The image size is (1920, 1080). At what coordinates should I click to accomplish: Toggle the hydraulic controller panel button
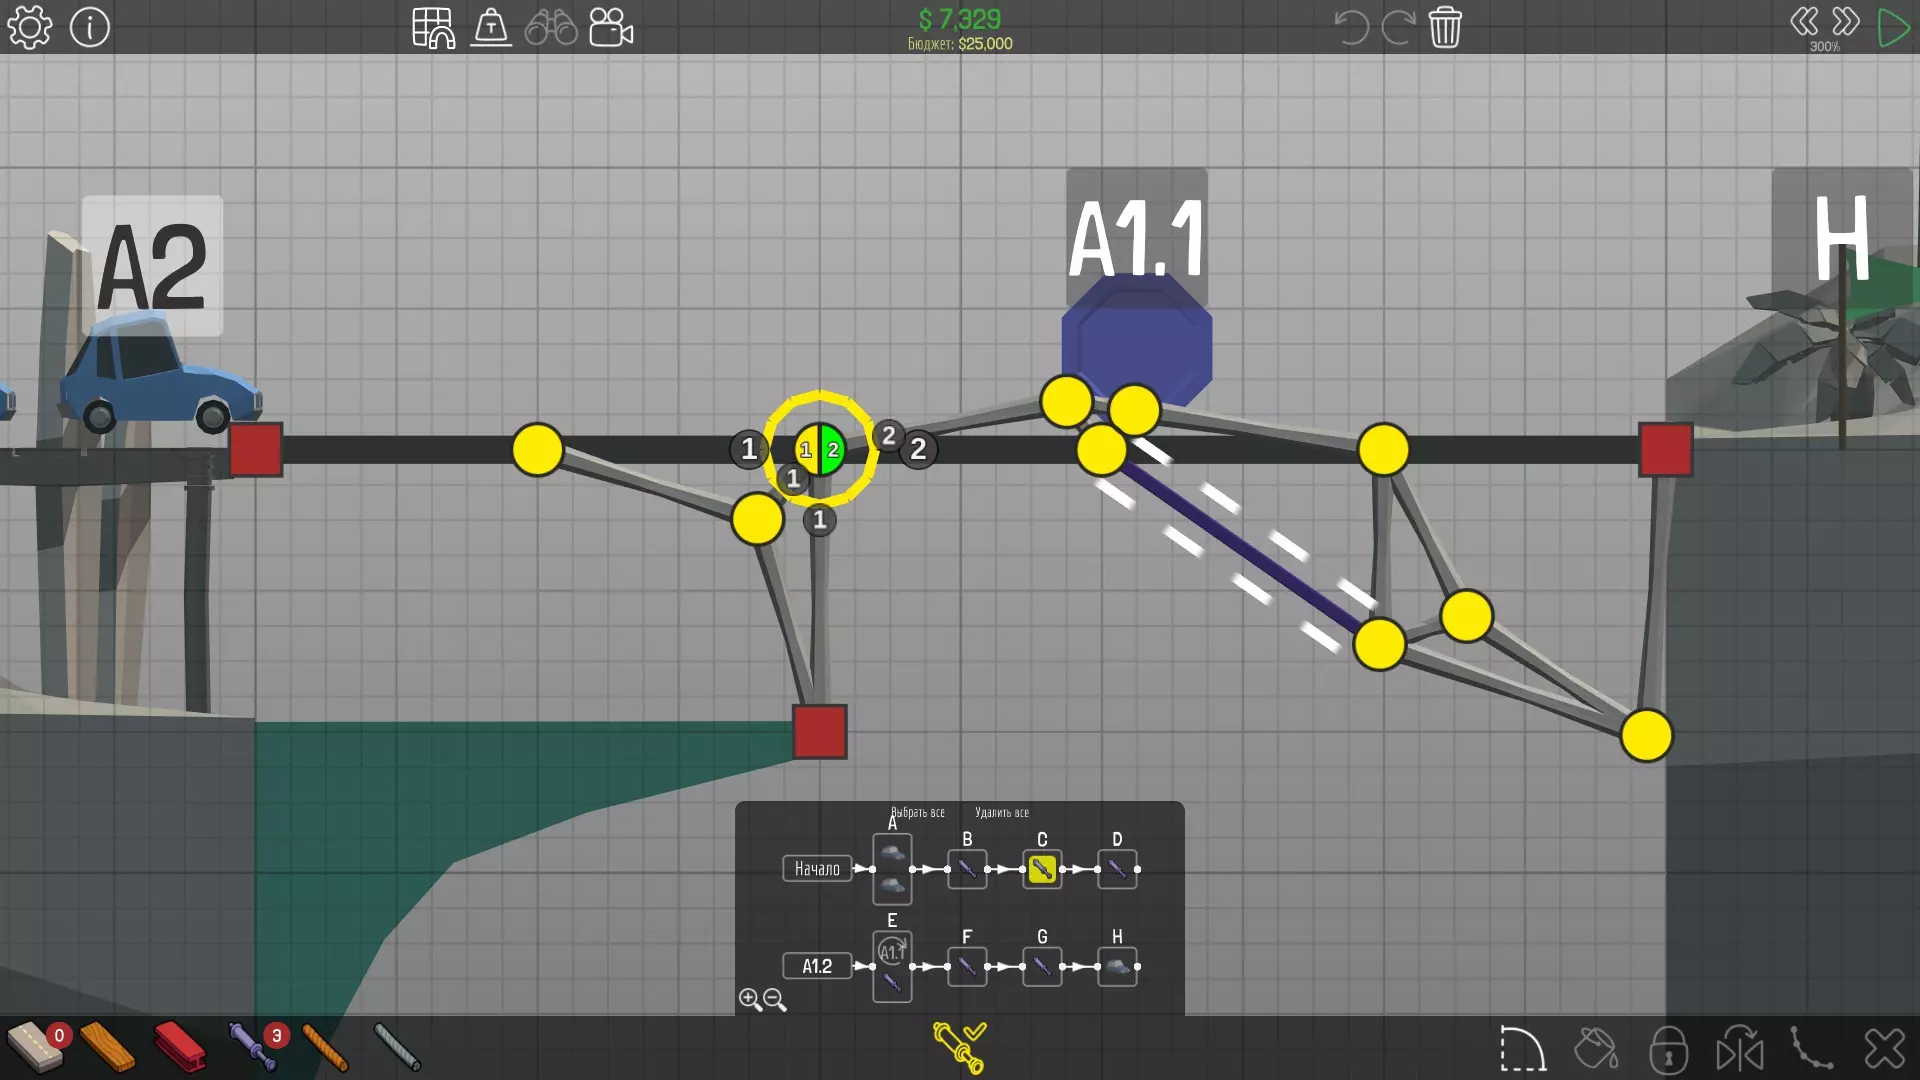pos(959,1047)
